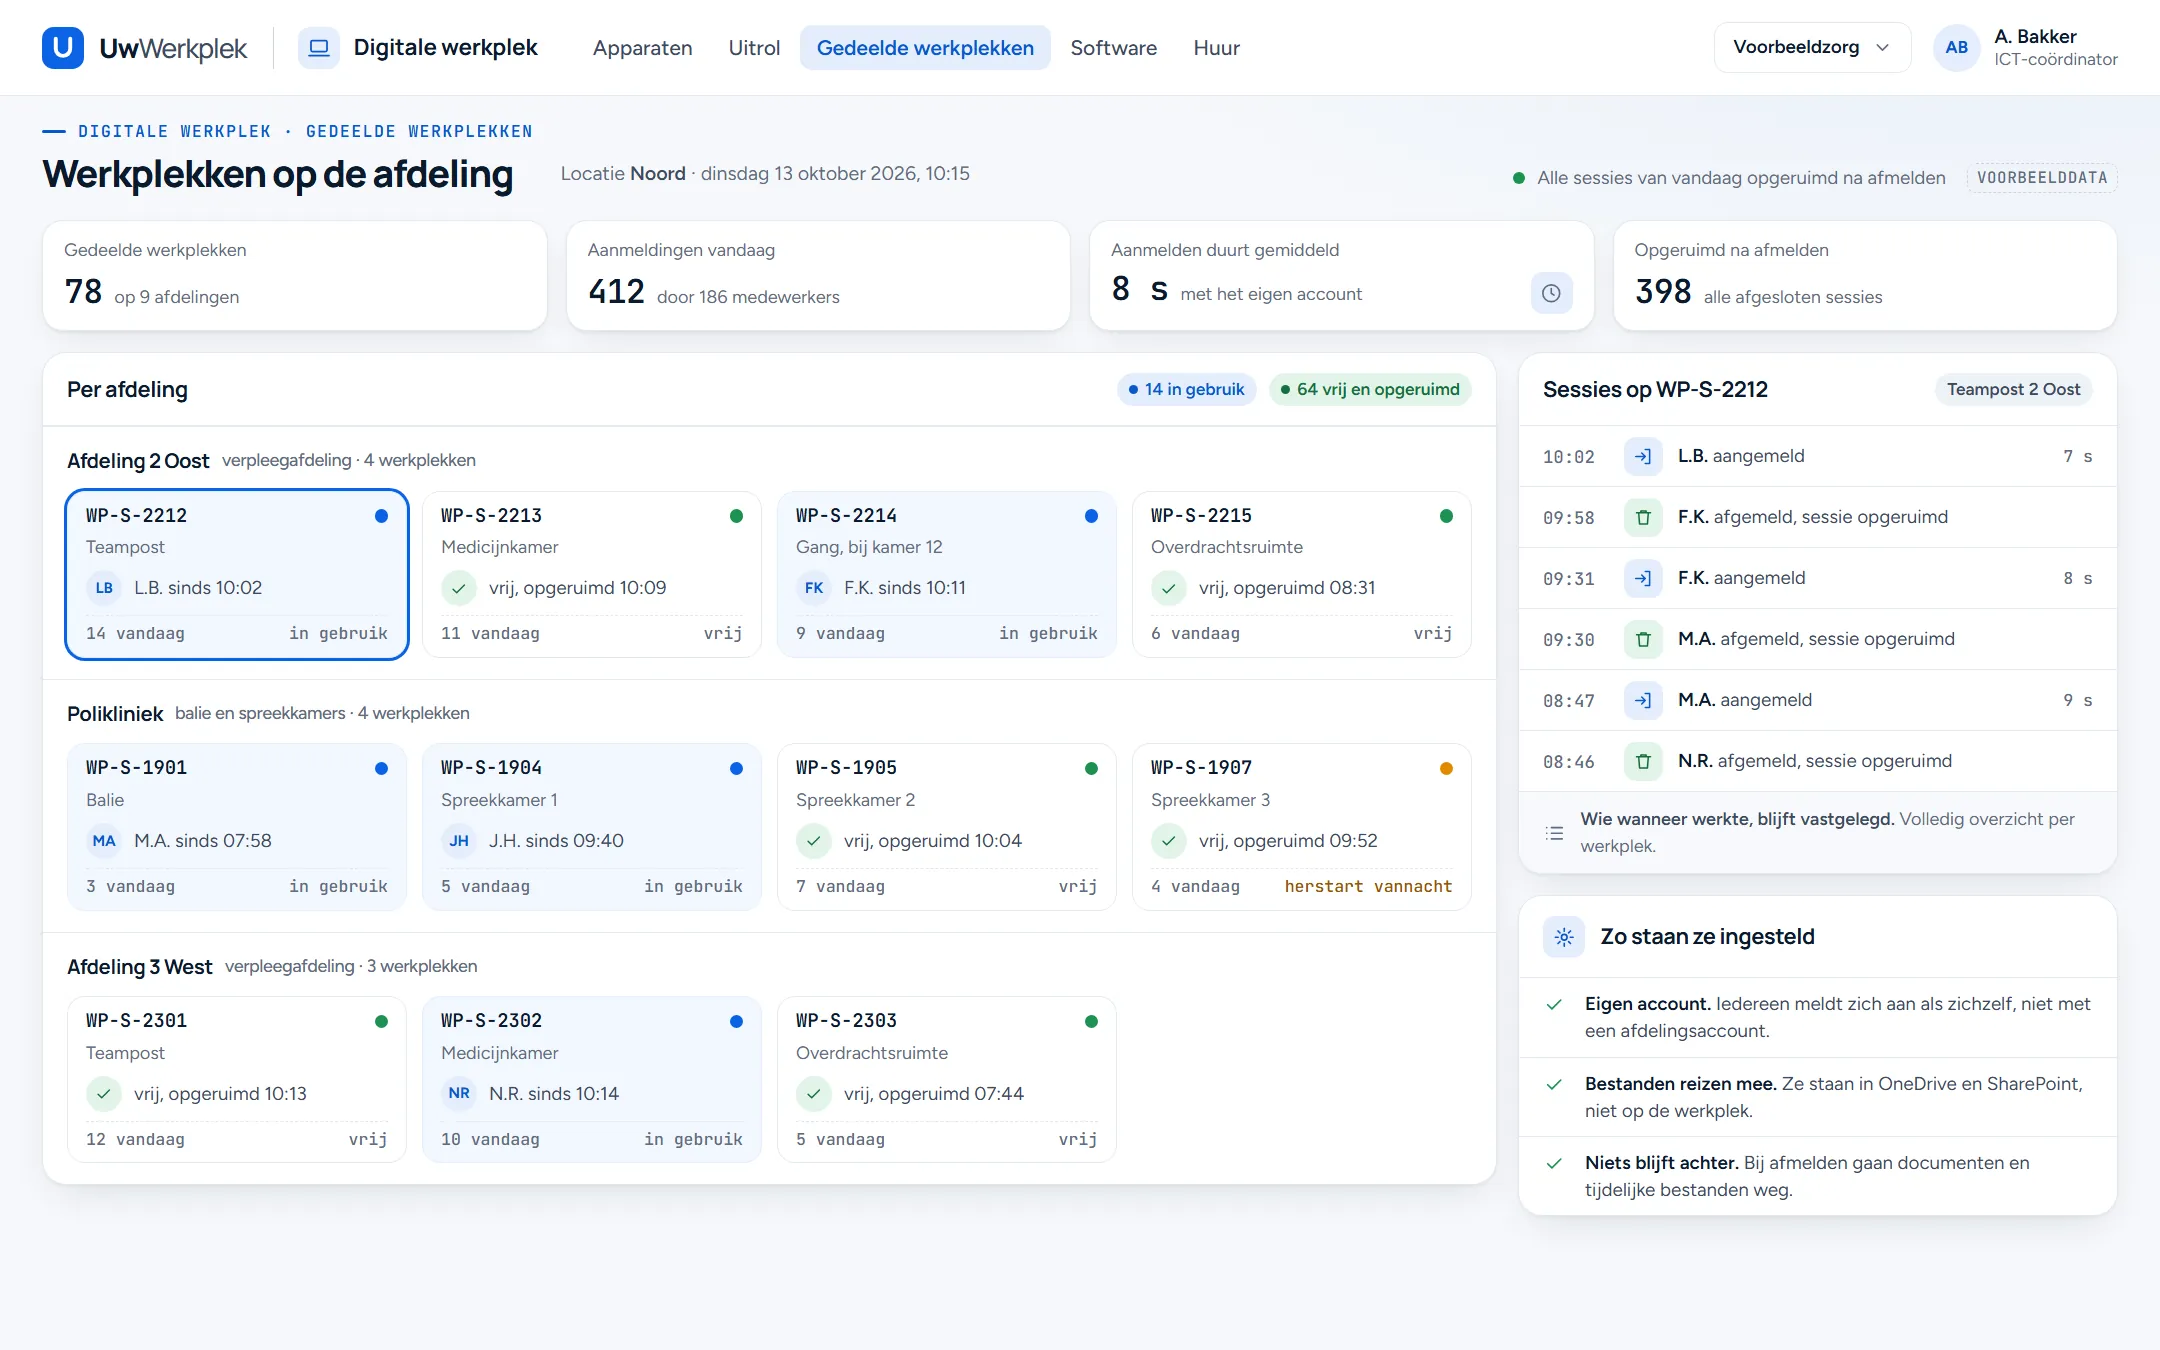Click the DIGITALE WERKPLEK breadcrumb

point(175,132)
